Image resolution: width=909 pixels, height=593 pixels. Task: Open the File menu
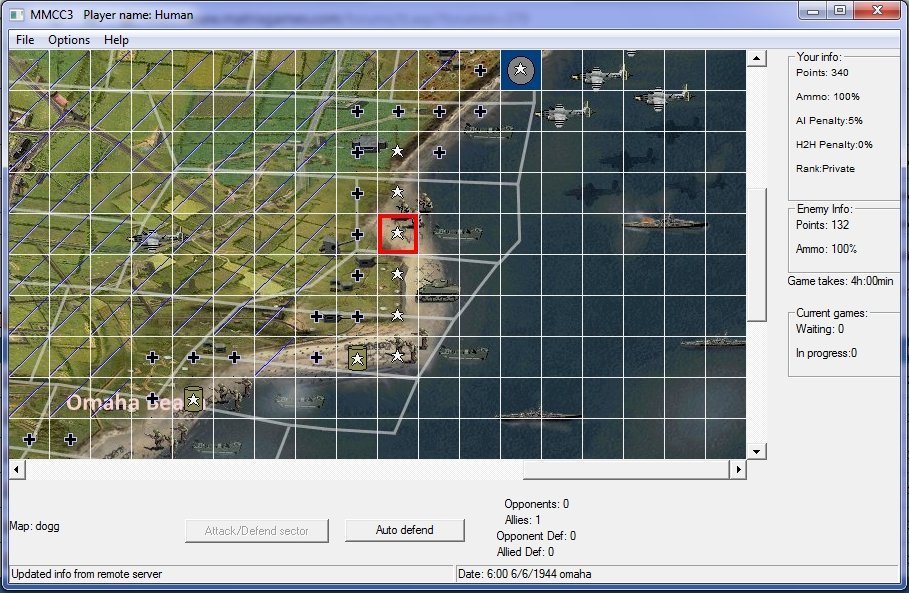coord(25,39)
